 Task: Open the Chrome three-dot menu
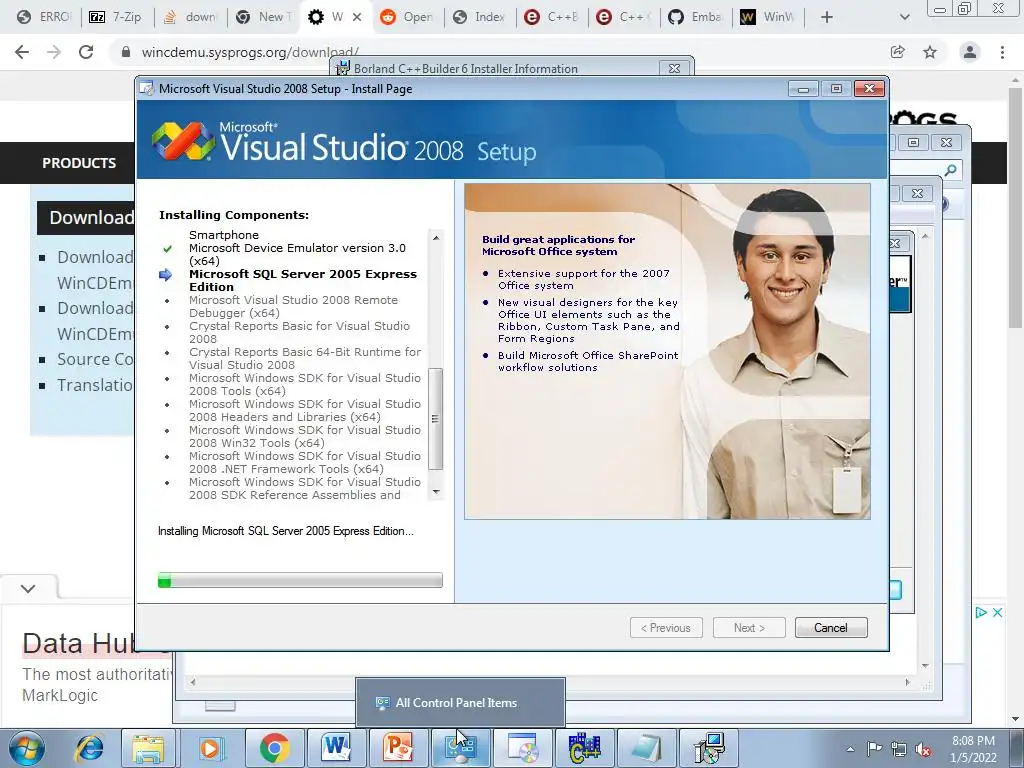[x=1002, y=52]
